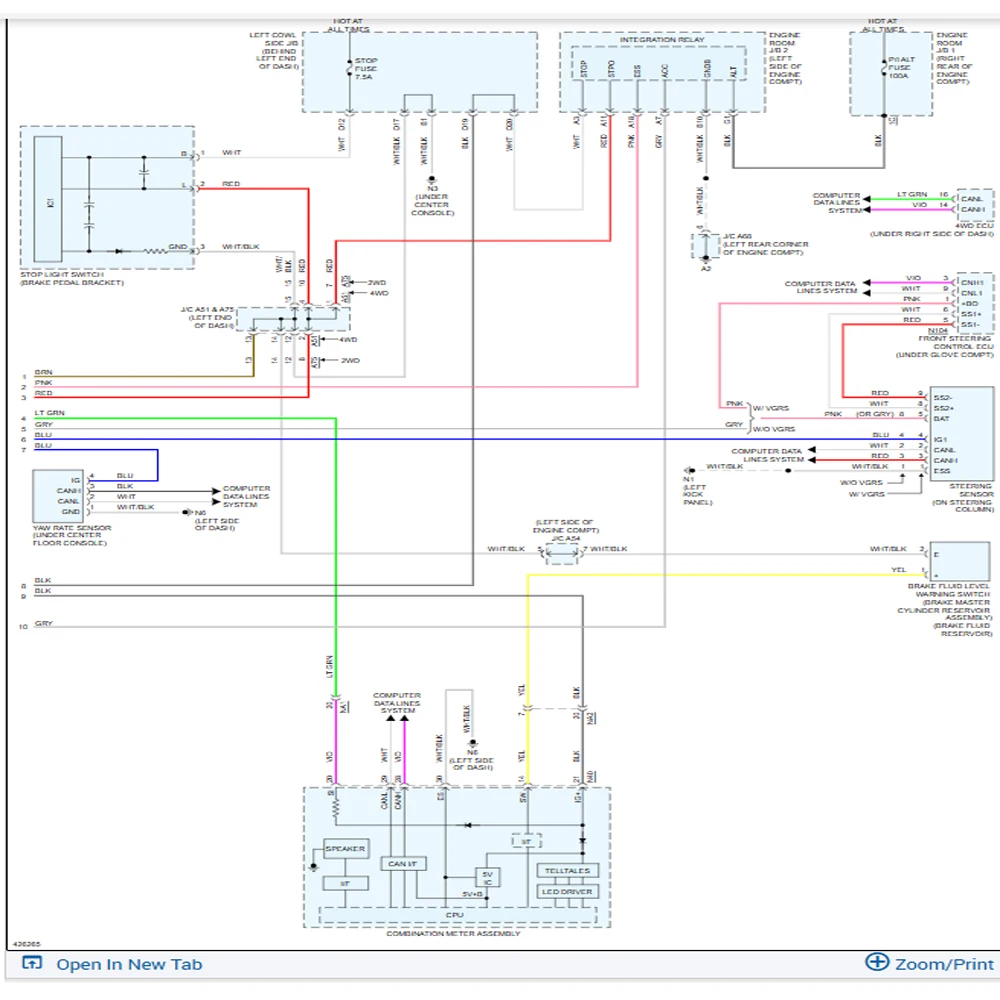Click the TELLTALES box
The image size is (1000, 1000).
[568, 871]
